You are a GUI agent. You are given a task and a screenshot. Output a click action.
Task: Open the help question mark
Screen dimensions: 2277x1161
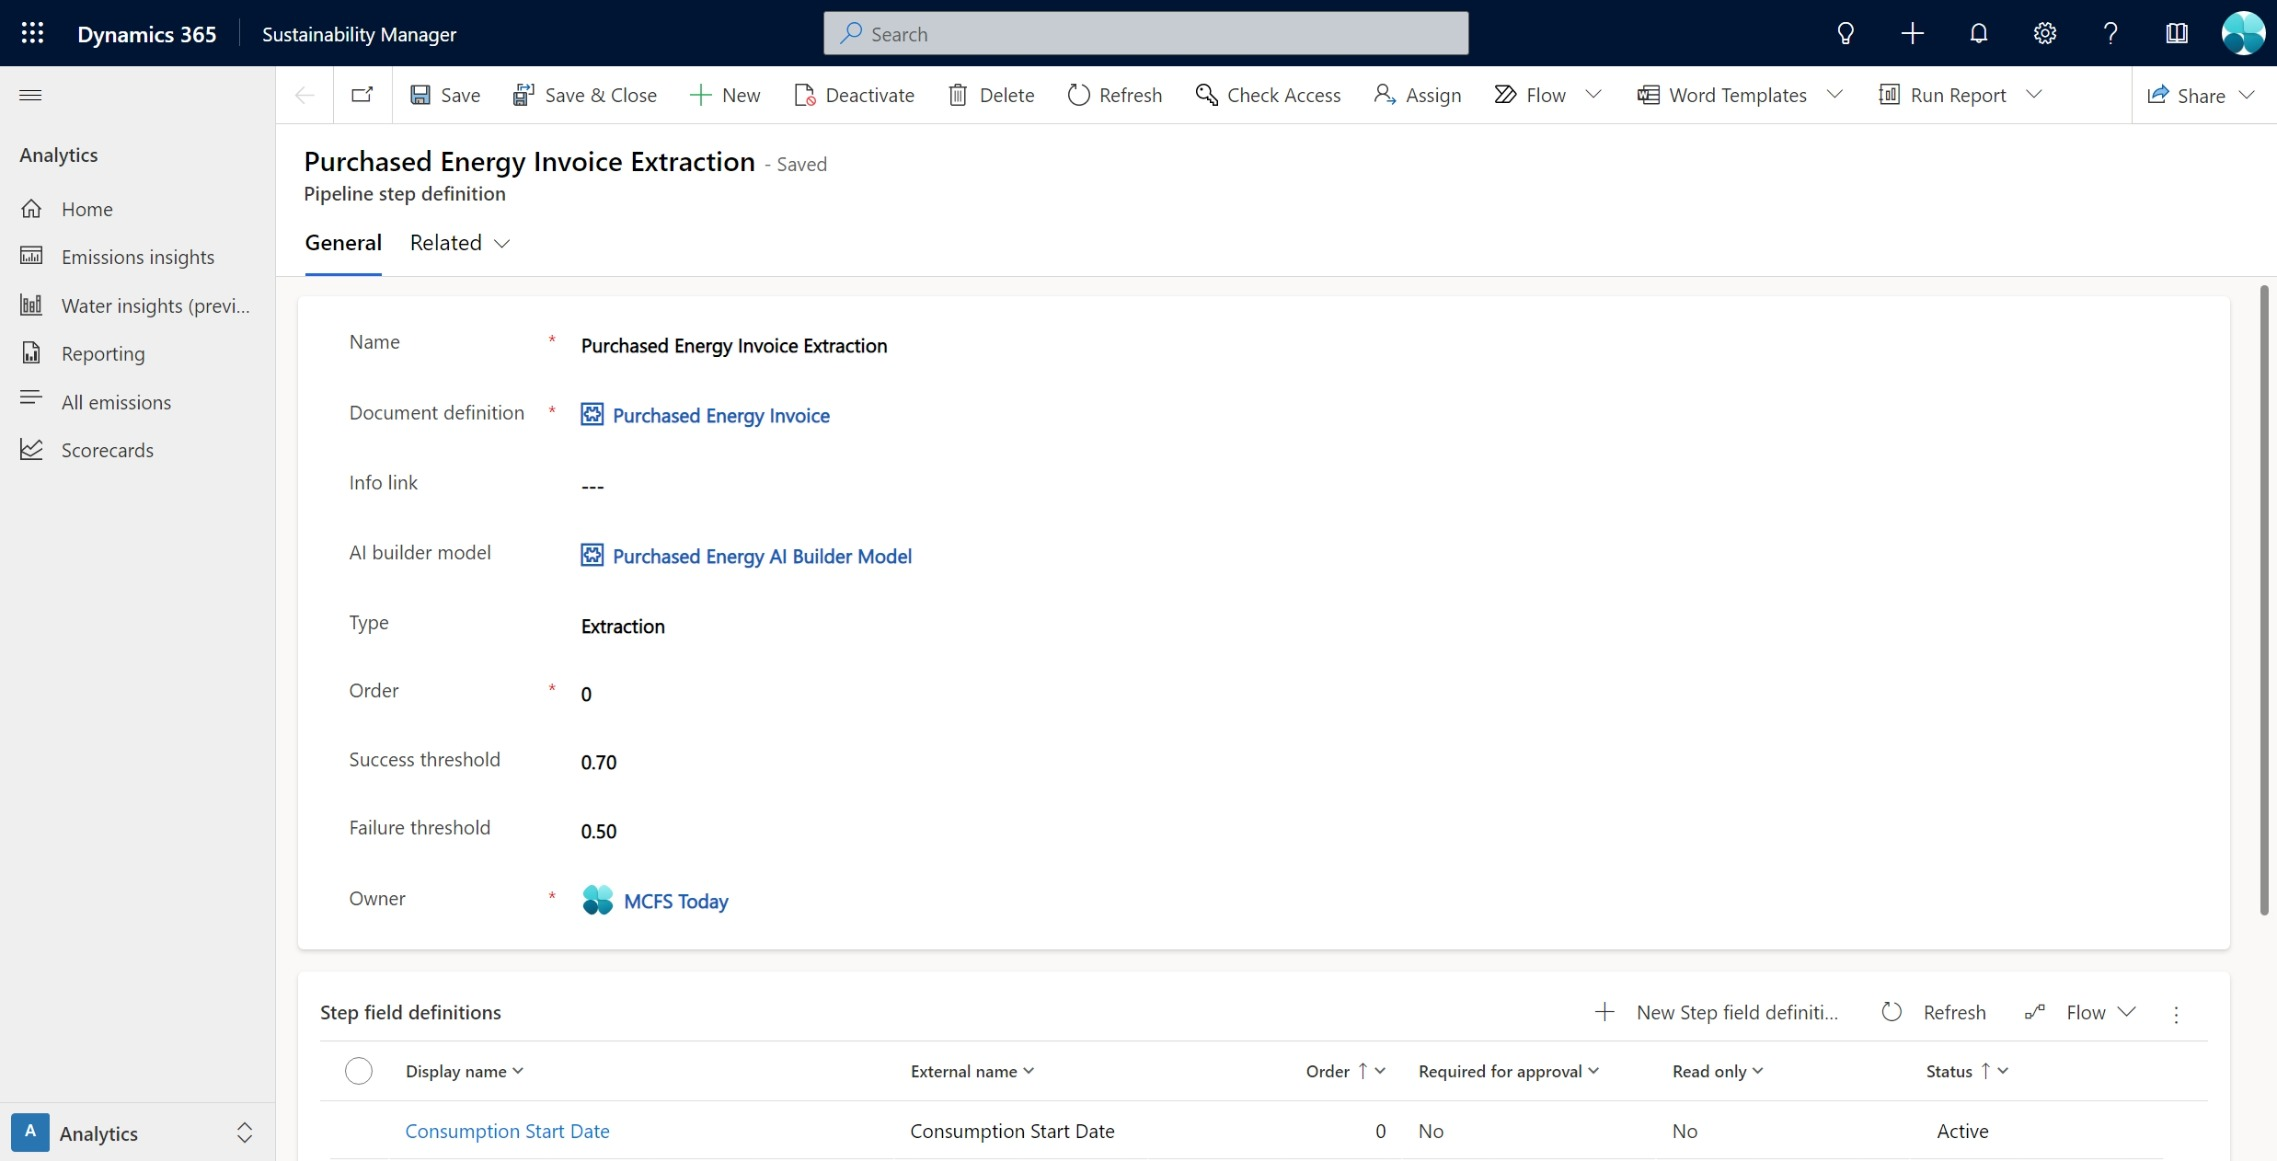2110,33
